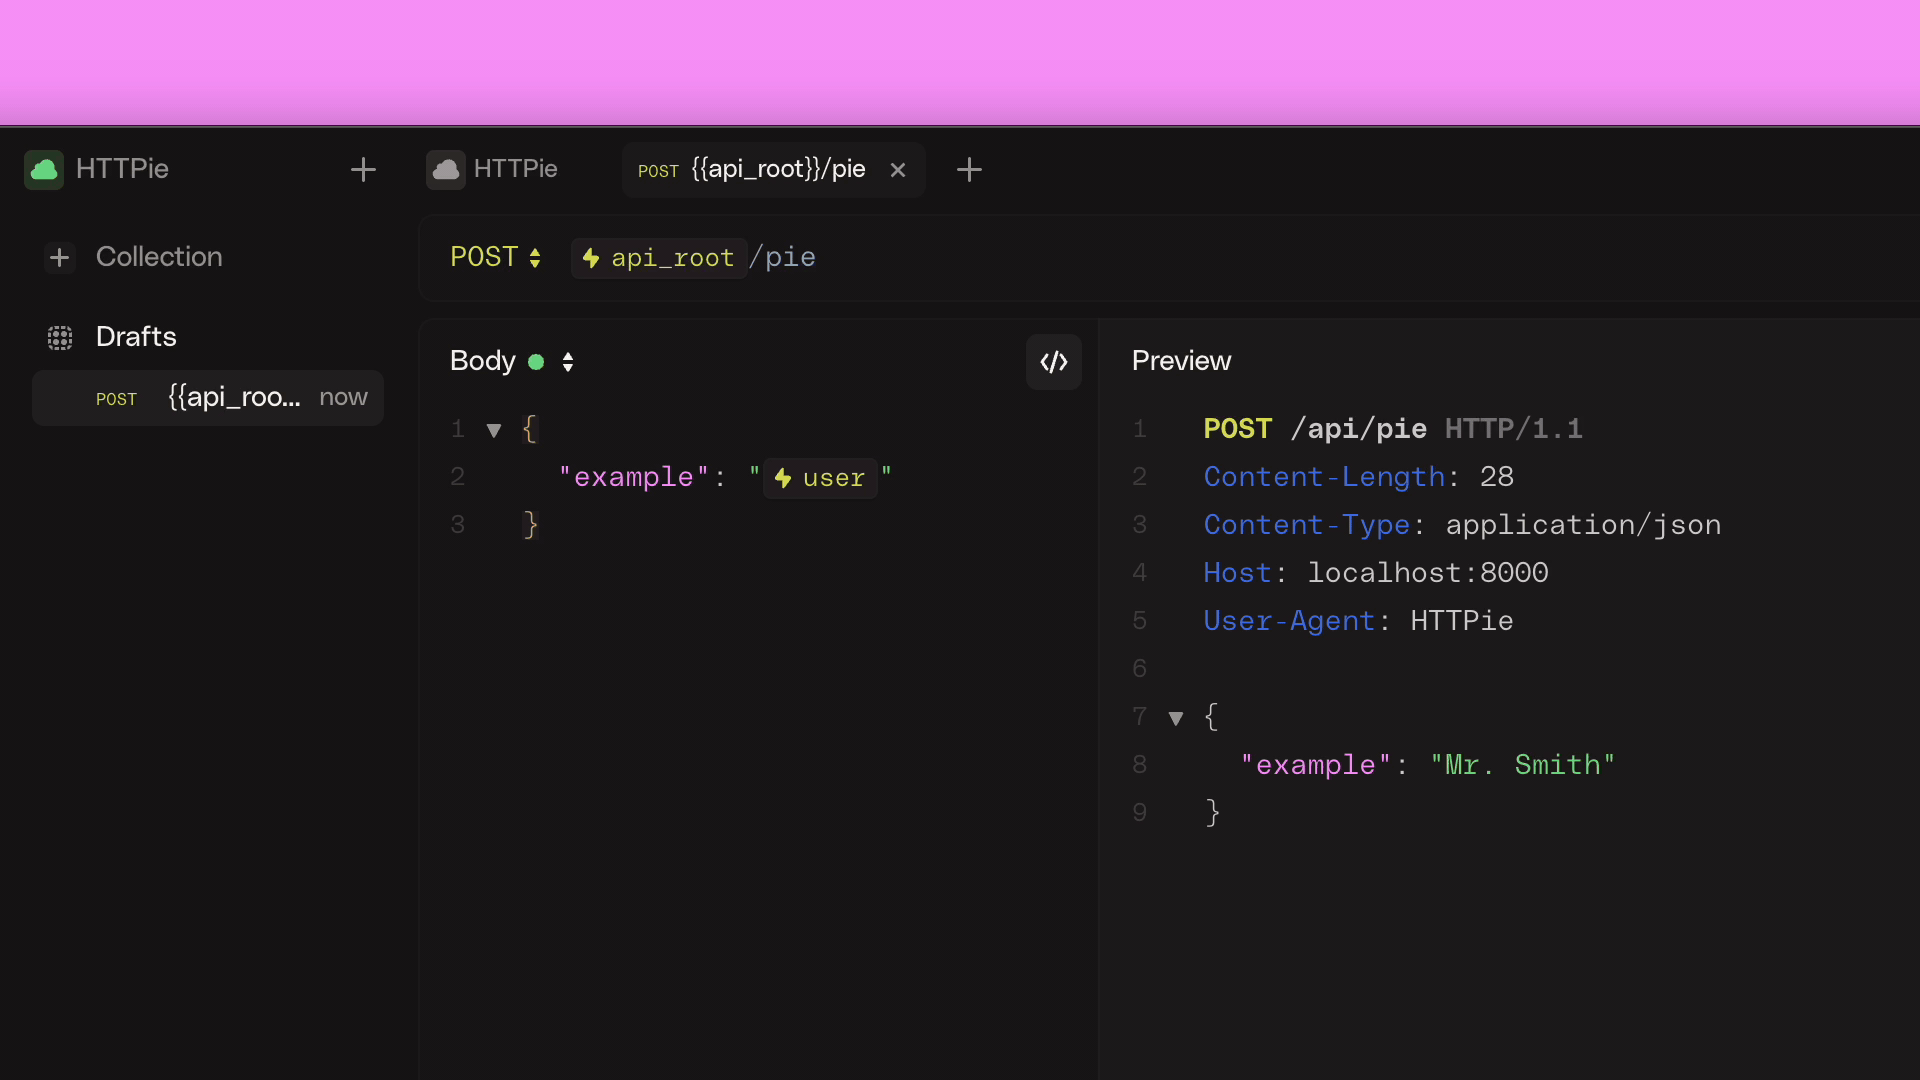Click the lightning bolt api_root variable icon
The image size is (1920, 1080).
[x=592, y=257]
